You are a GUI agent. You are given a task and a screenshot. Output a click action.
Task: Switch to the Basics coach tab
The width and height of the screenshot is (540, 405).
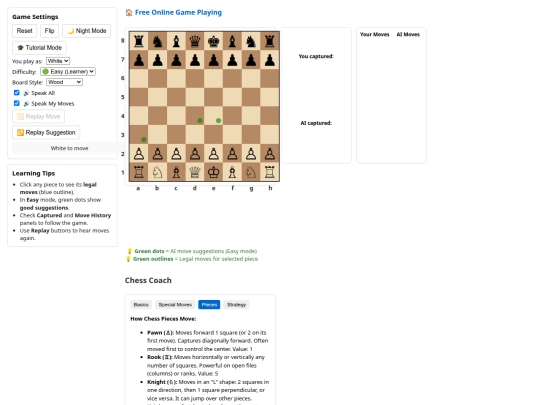141,305
